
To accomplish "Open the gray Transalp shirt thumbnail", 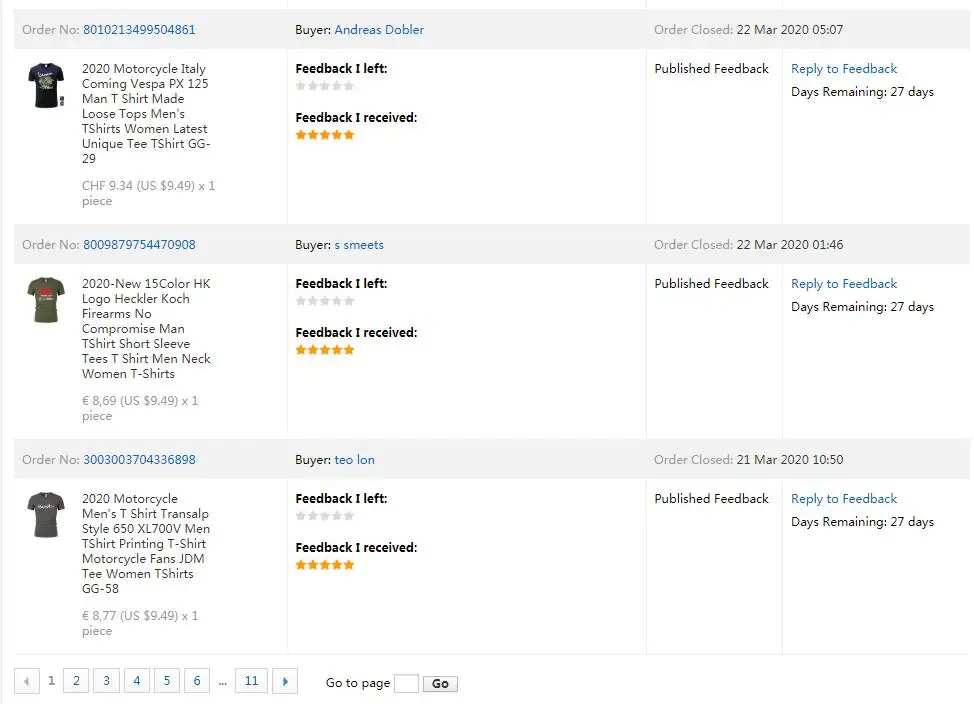I will tap(46, 515).
